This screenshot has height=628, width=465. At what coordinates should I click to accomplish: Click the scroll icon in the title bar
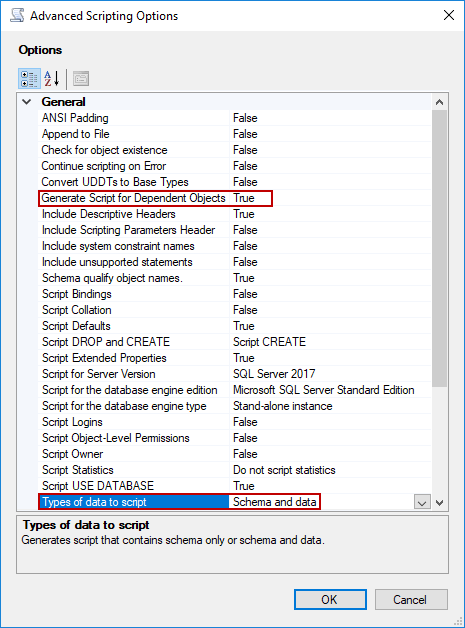coord(17,15)
